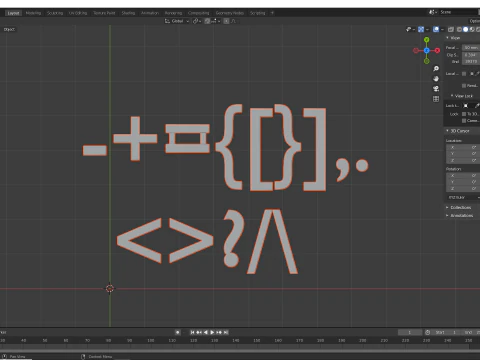Switch to the Sculpting workspace tab

(x=55, y=13)
